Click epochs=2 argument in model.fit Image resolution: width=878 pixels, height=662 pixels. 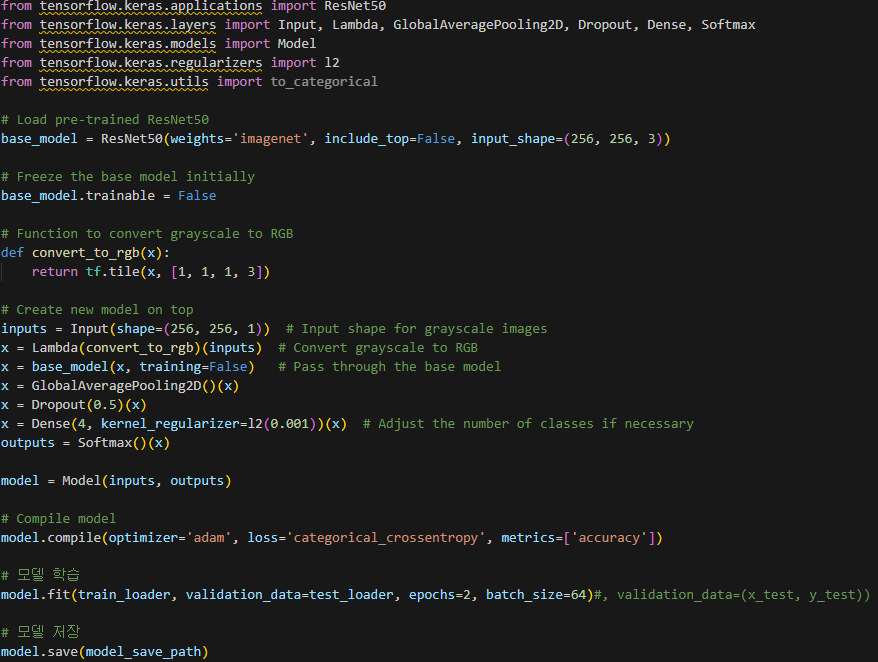(440, 595)
